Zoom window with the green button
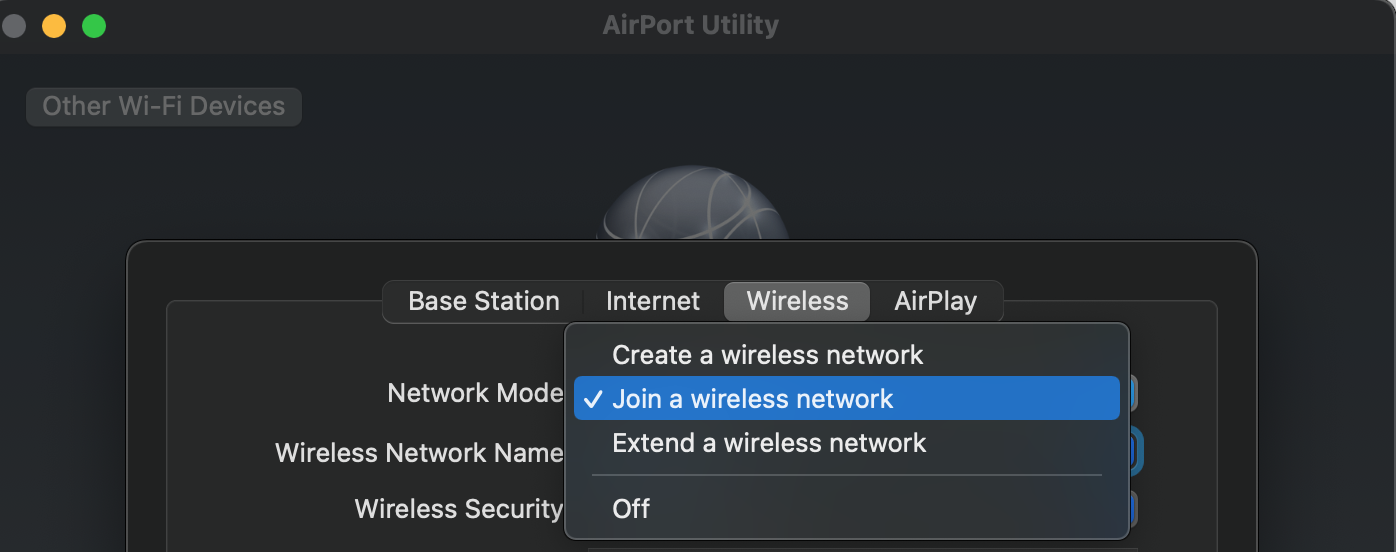This screenshot has height=552, width=1396. click(x=94, y=26)
